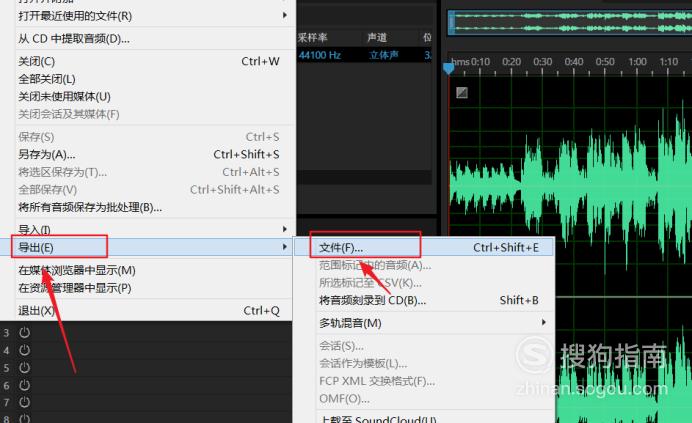Viewport: 692px width, 423px height.
Task: Click arrow beside 打开最近使用的文件(R)
Action: click(285, 15)
